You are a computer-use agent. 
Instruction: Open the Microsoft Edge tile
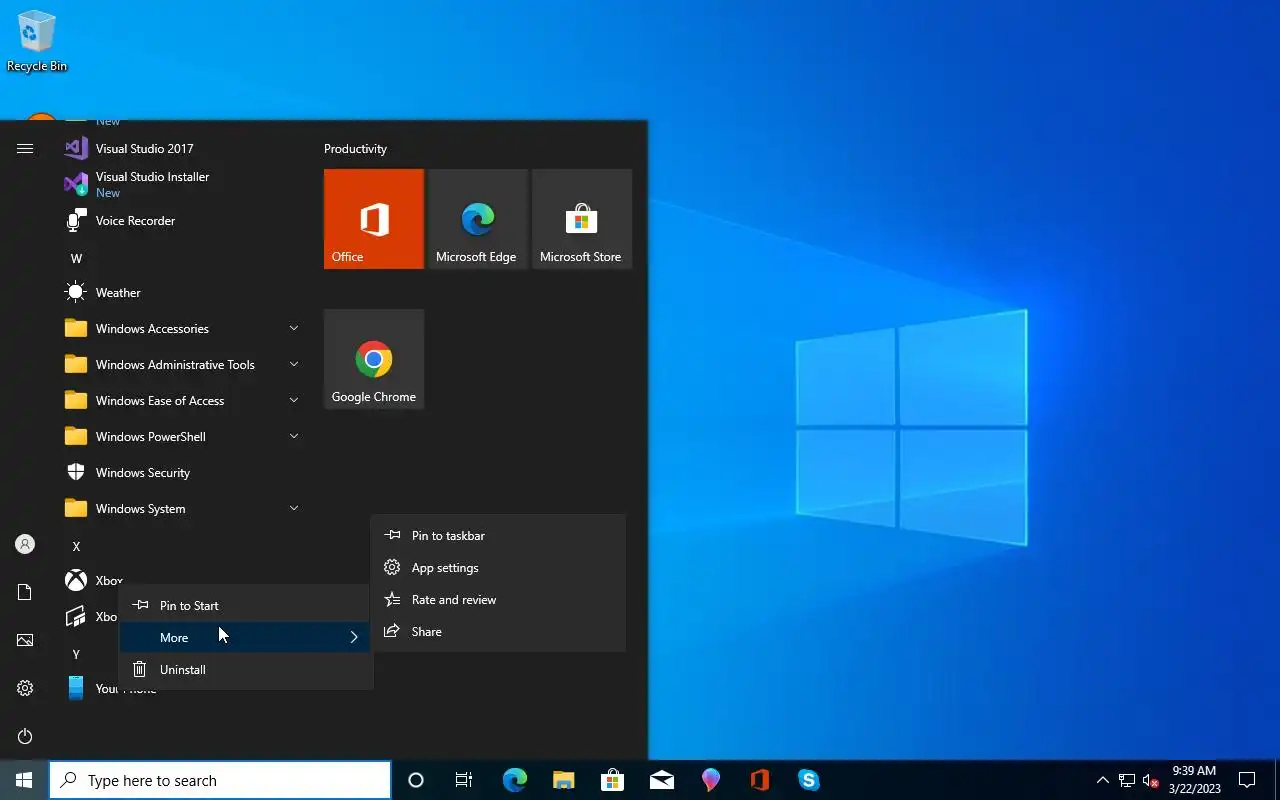(x=478, y=219)
